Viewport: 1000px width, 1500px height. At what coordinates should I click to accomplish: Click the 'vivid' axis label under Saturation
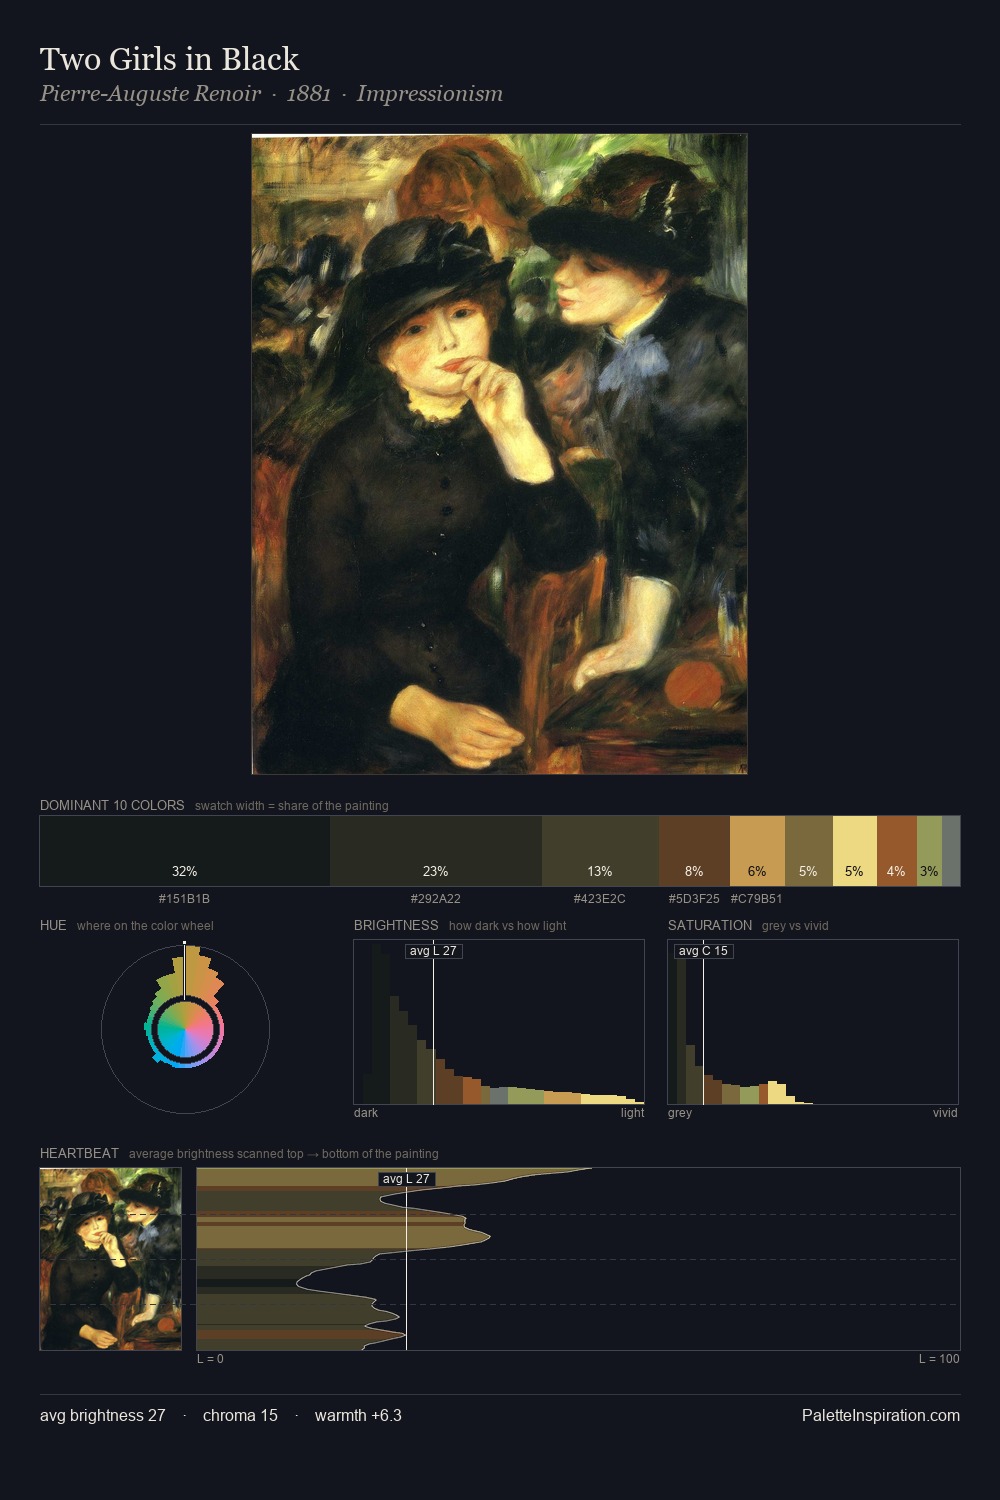945,1113
